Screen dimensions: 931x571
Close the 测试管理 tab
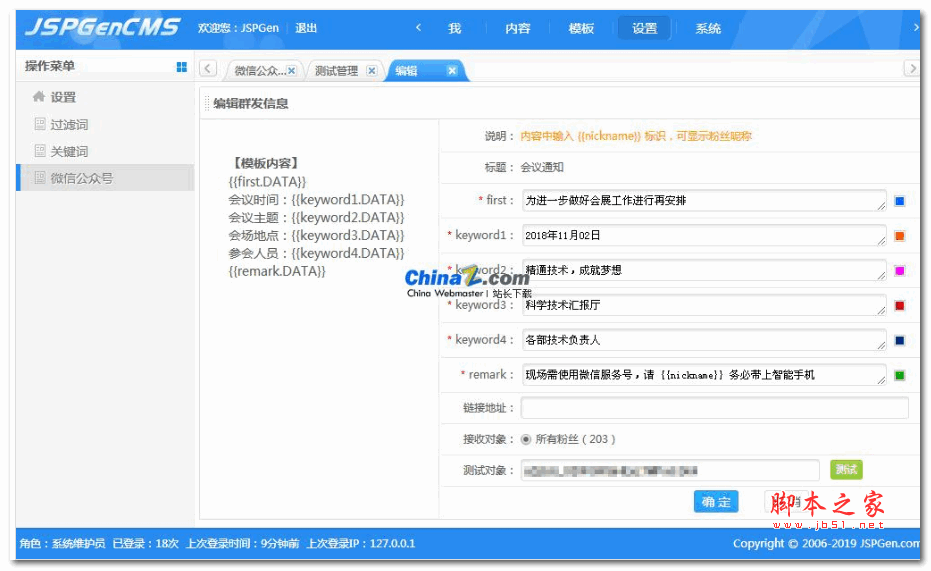pos(371,71)
